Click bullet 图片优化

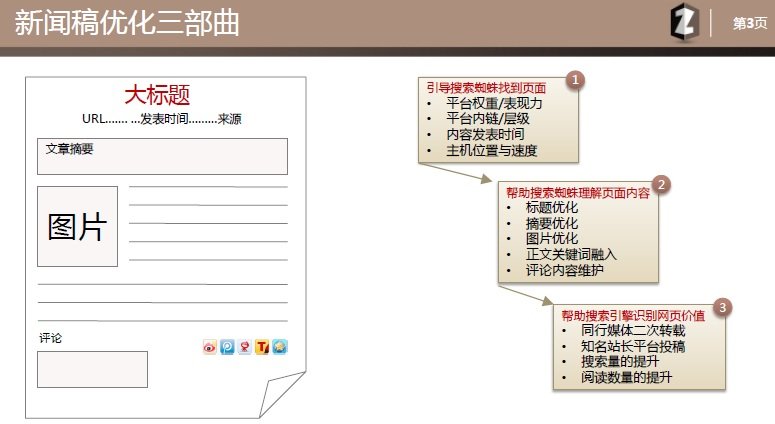pyautogui.click(x=552, y=239)
